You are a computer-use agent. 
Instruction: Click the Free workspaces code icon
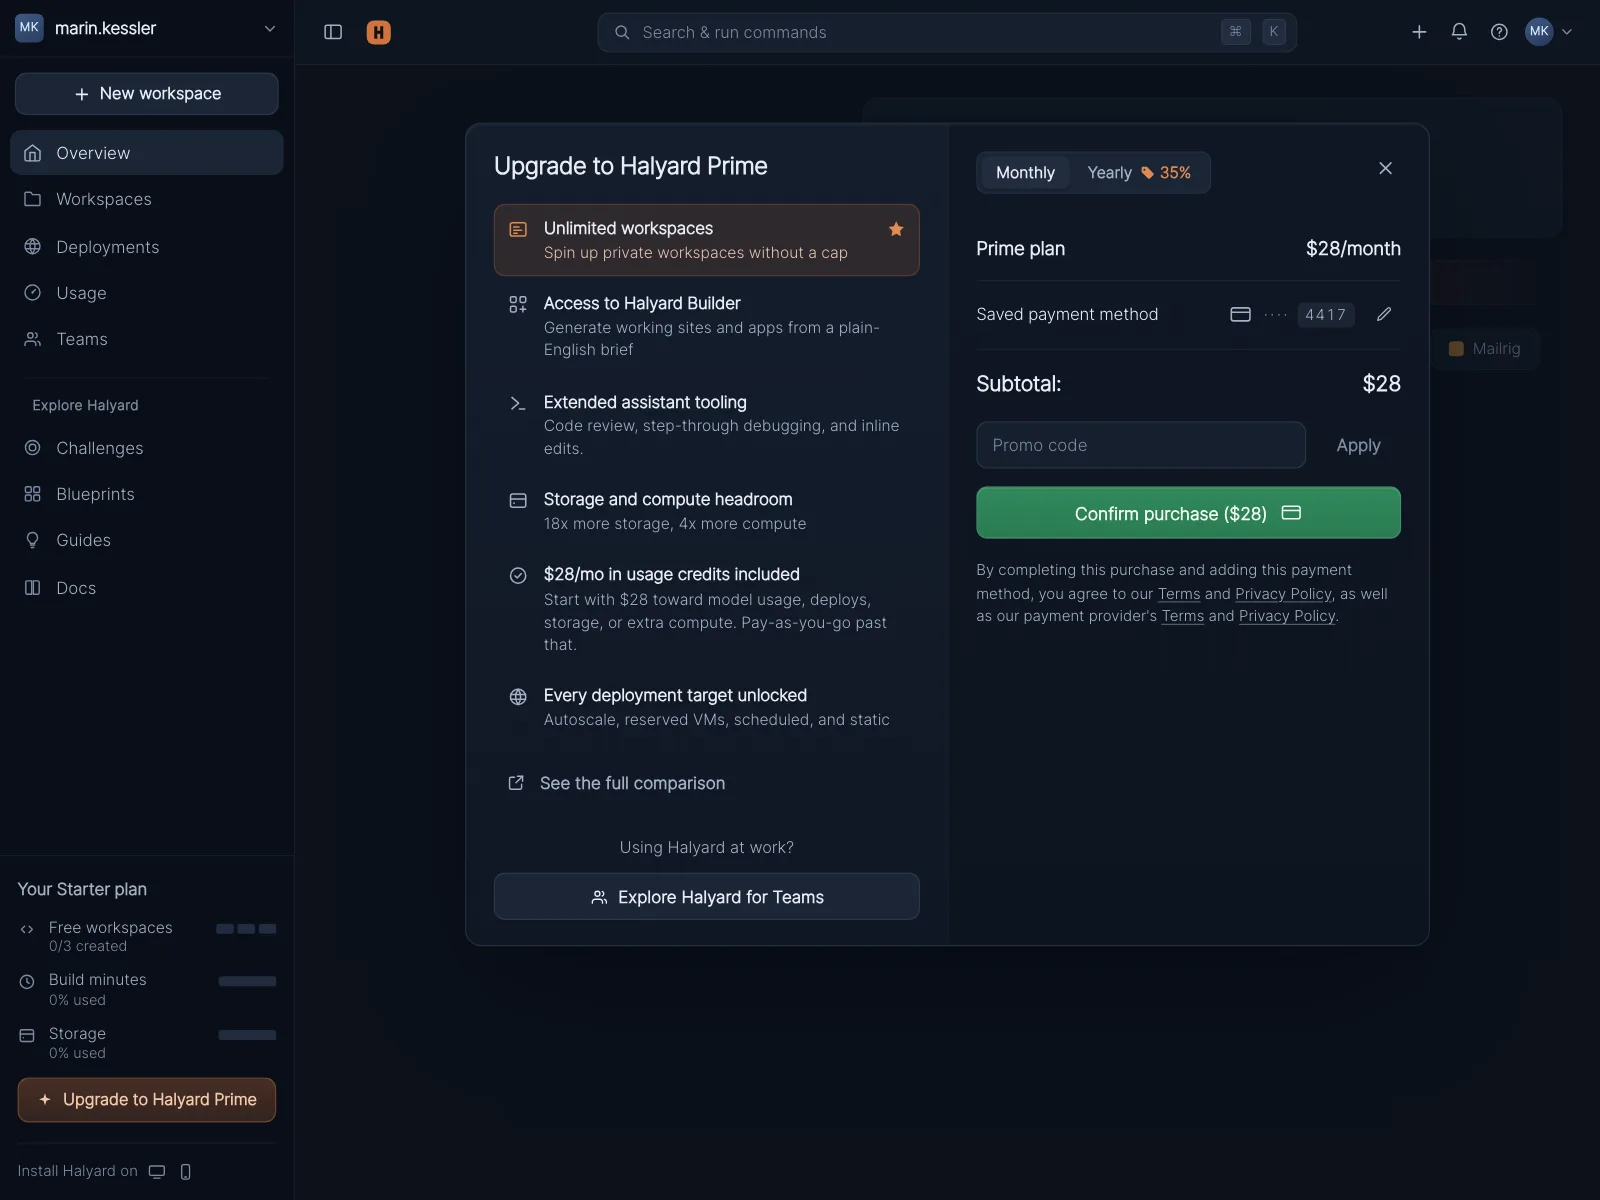point(27,929)
